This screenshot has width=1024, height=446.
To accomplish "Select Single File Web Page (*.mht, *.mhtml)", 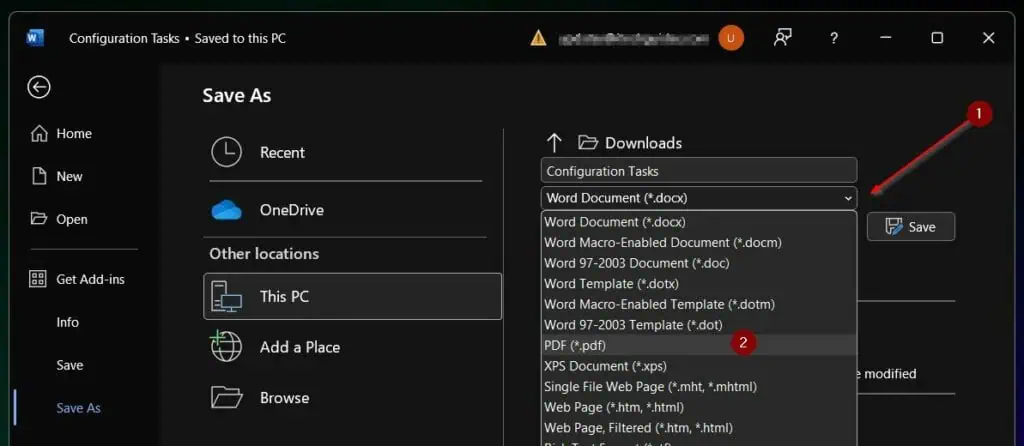I will pyautogui.click(x=699, y=387).
